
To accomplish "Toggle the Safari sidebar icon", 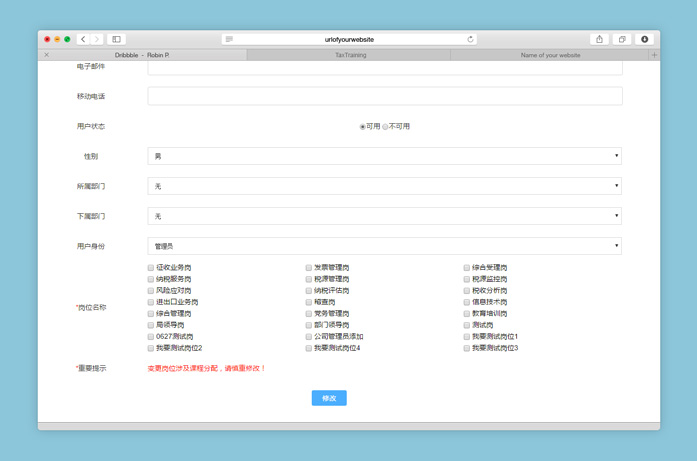I will (116, 39).
